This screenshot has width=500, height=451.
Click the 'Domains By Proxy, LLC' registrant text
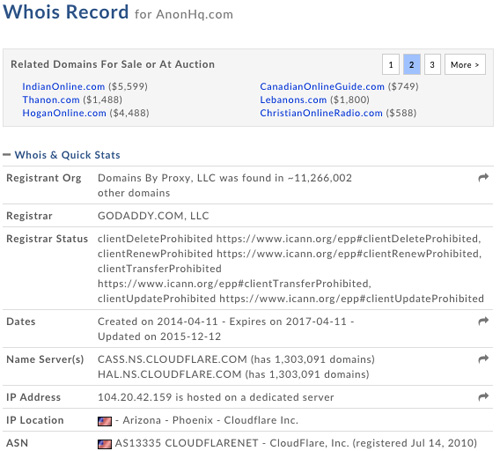[x=157, y=178]
